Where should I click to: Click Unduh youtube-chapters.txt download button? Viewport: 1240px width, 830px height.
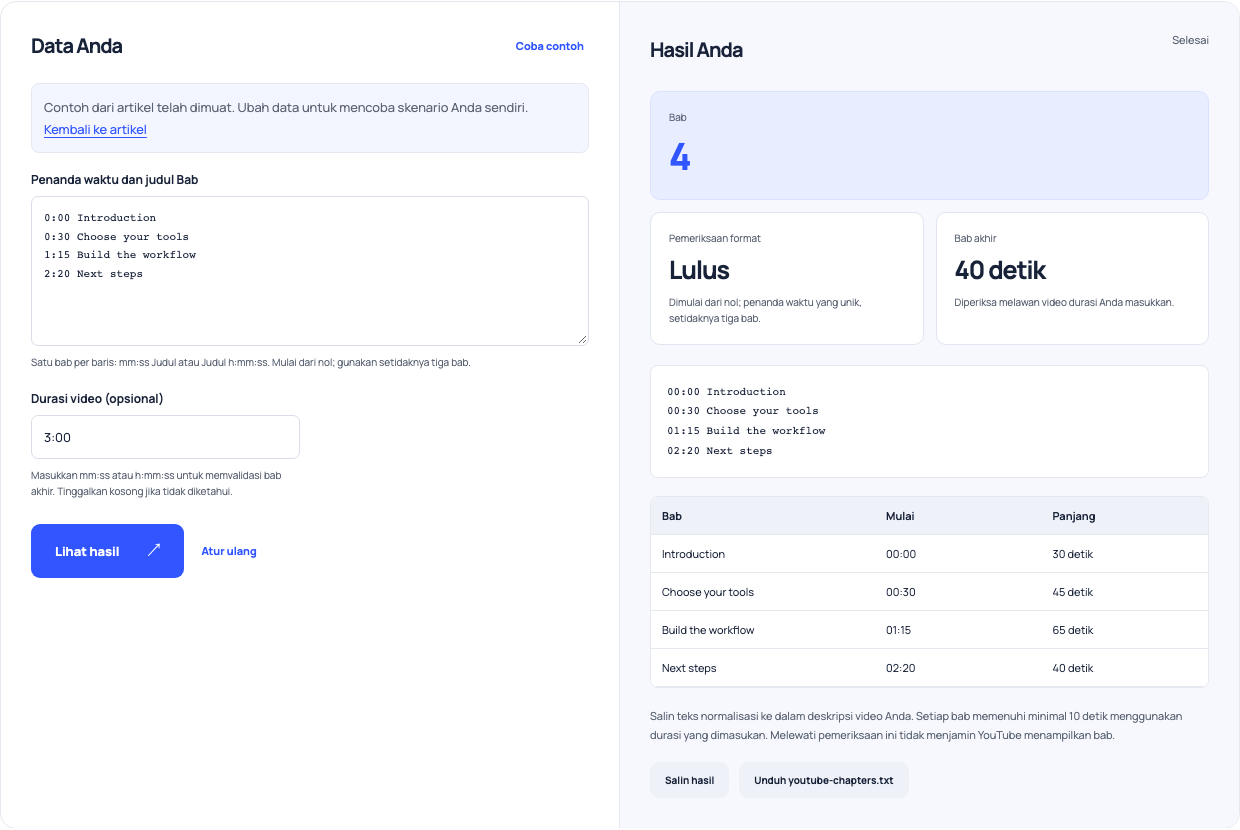click(824, 780)
